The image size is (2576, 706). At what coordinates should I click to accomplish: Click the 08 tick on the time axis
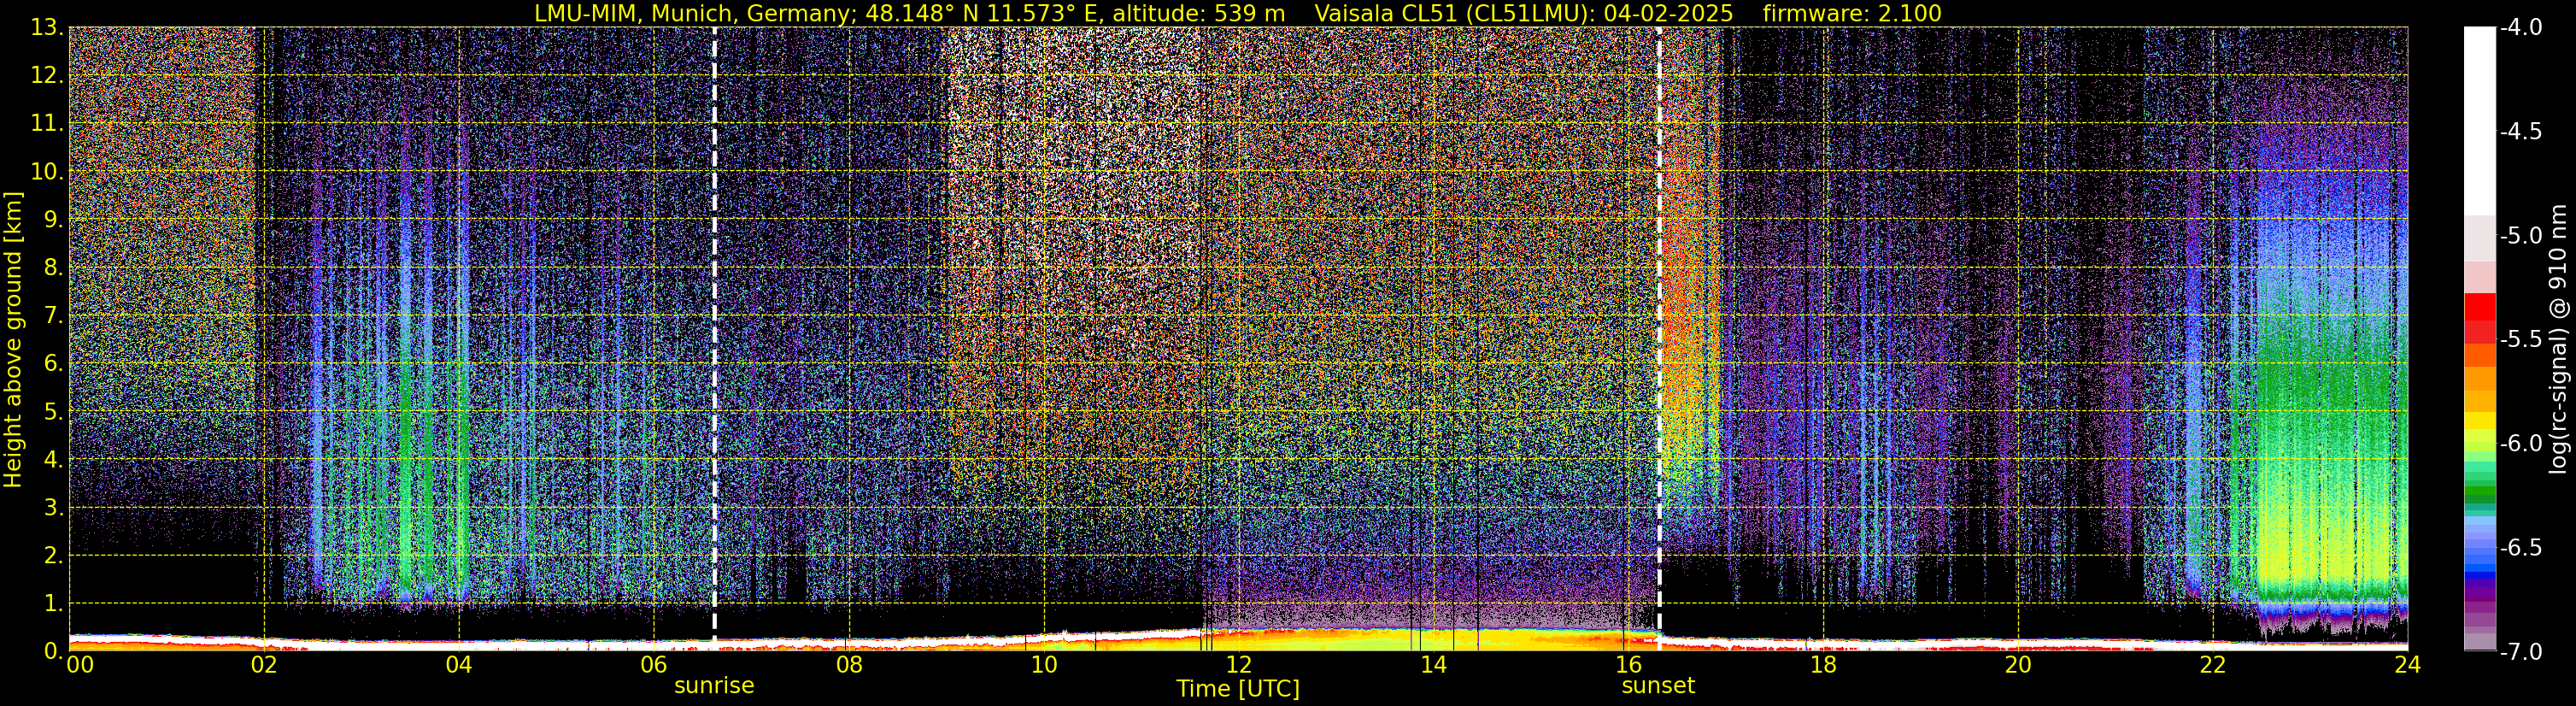tap(849, 665)
